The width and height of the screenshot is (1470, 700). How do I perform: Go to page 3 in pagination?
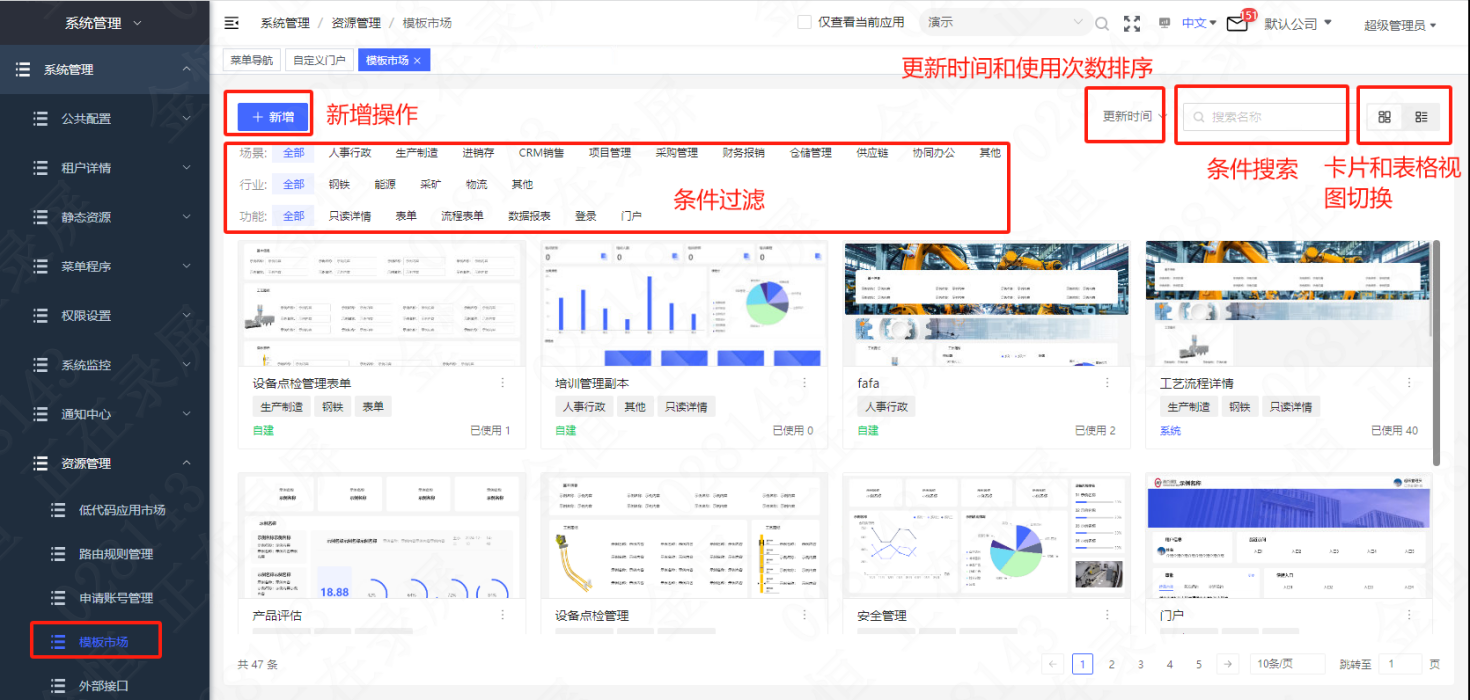[x=1140, y=664]
